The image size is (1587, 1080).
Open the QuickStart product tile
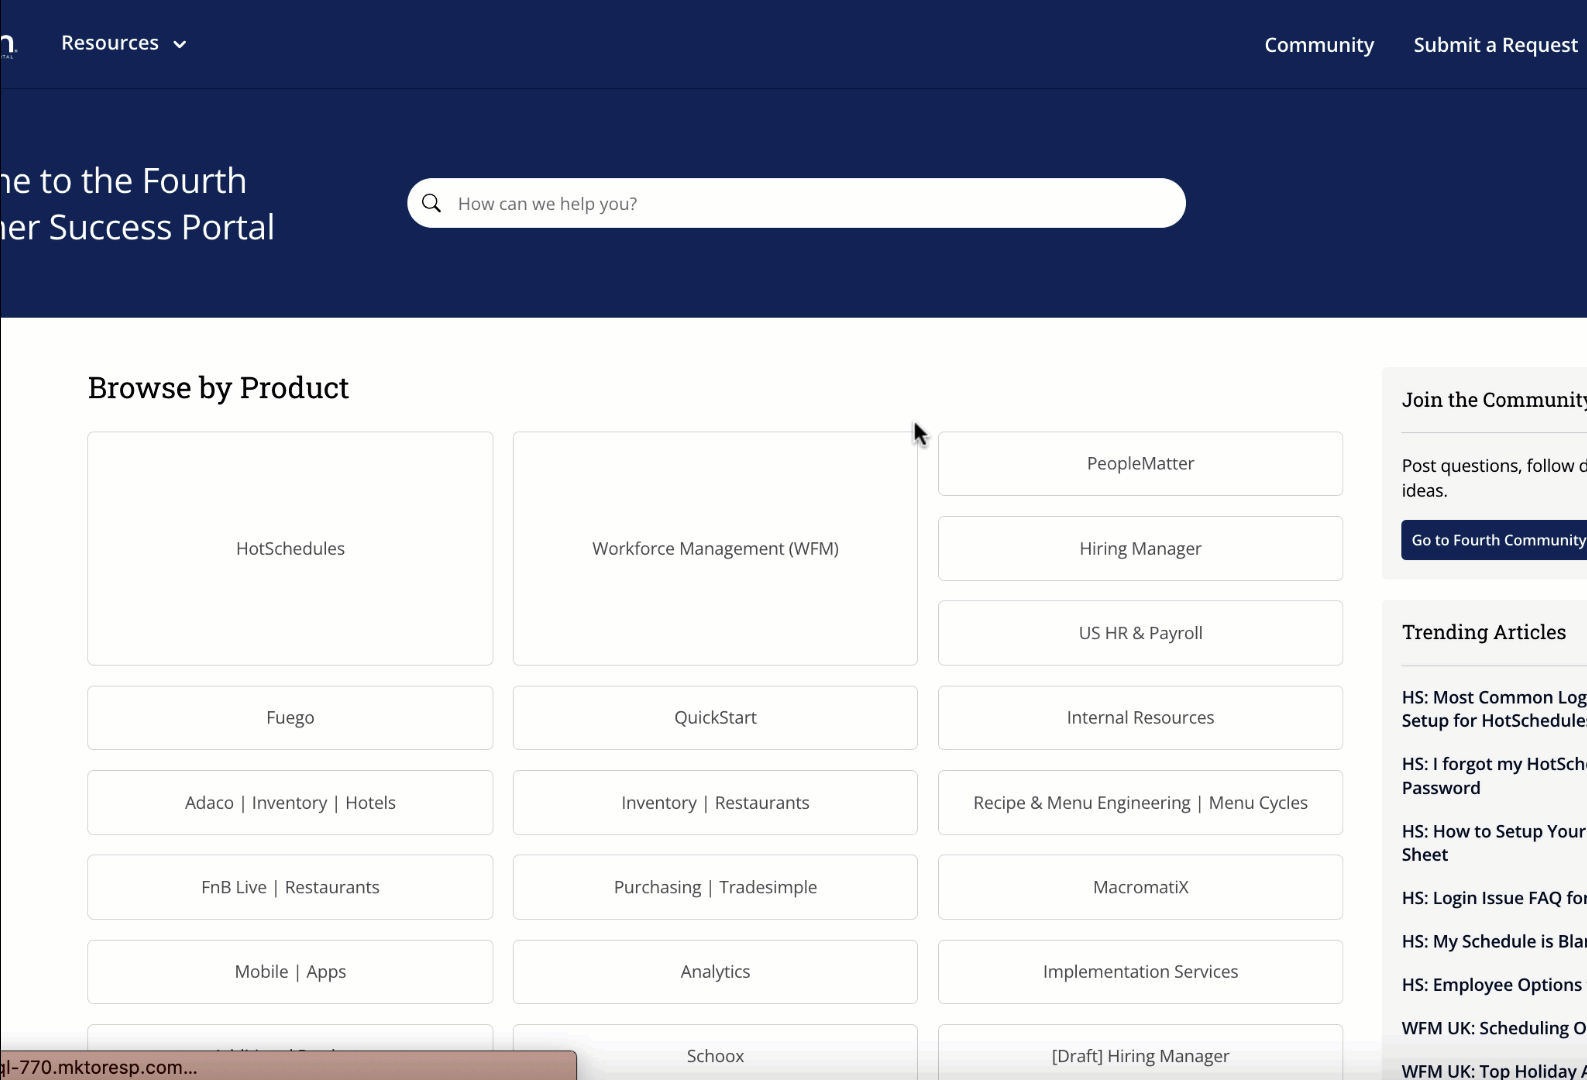(x=715, y=717)
